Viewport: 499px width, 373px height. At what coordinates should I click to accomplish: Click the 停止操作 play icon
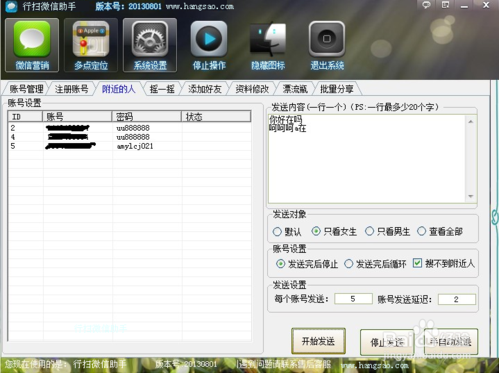pos(209,45)
